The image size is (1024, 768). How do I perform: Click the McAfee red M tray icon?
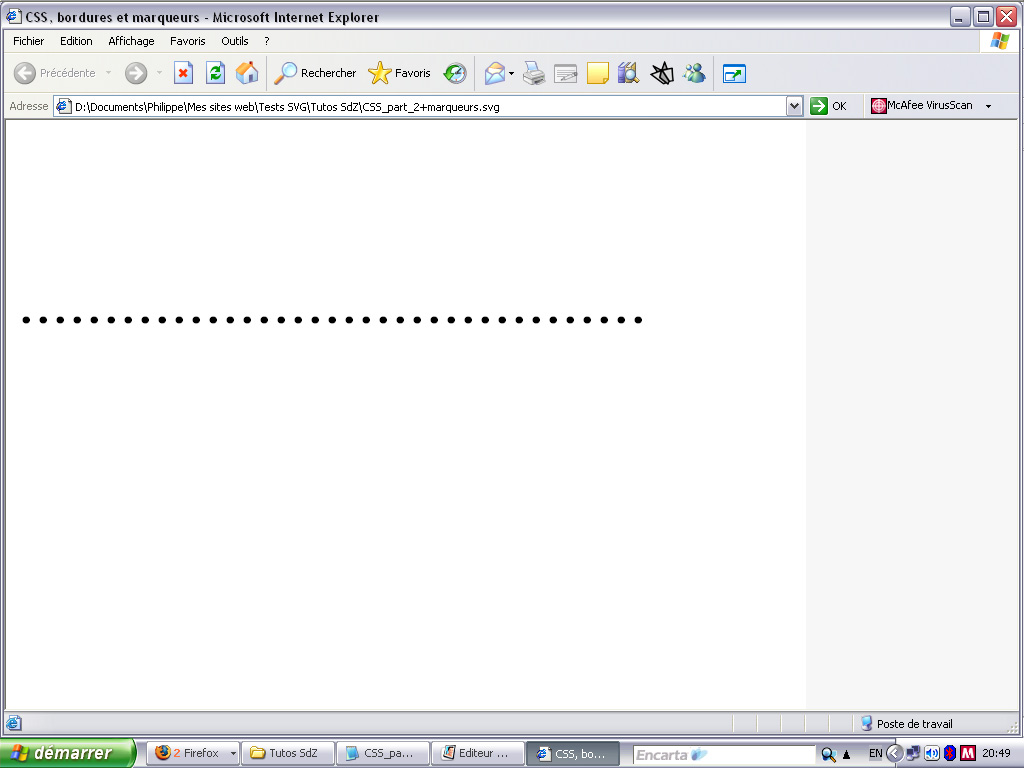click(x=968, y=754)
